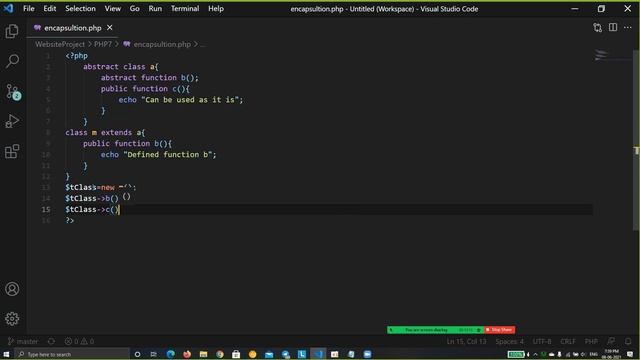Open Task View on the taskbar
640x360 pixels.
(153, 354)
